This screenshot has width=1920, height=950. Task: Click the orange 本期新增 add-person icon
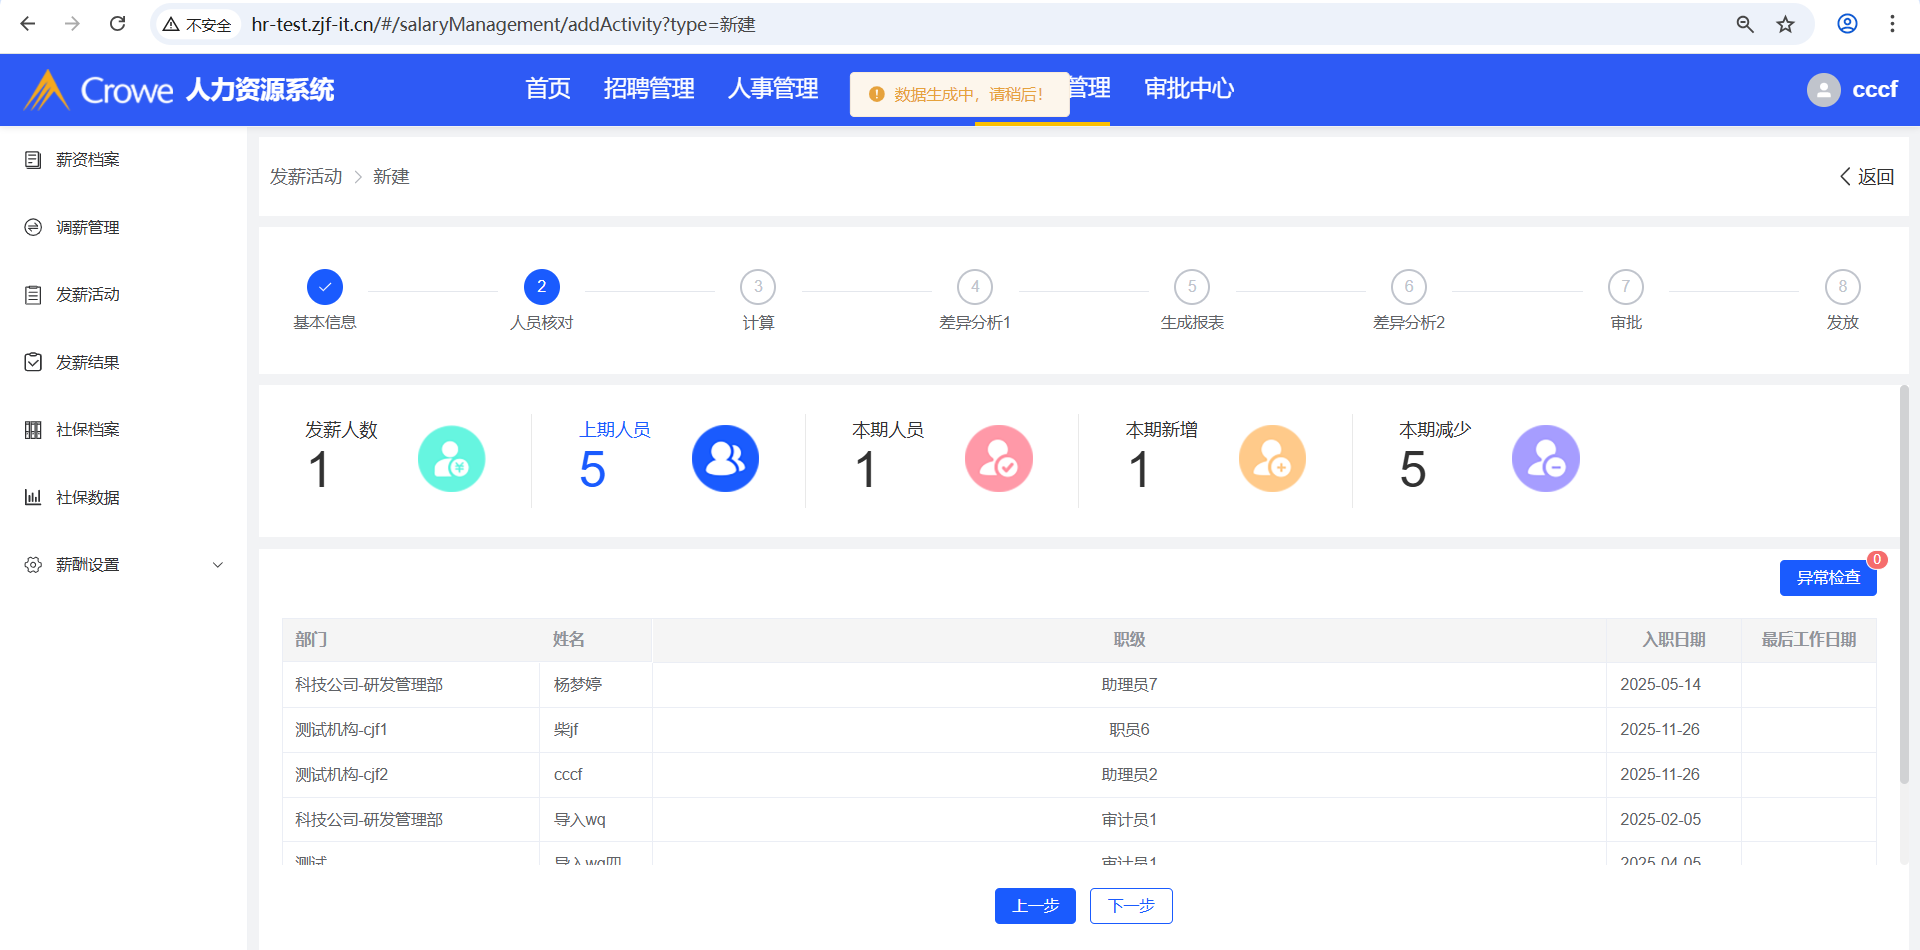[x=1272, y=459]
